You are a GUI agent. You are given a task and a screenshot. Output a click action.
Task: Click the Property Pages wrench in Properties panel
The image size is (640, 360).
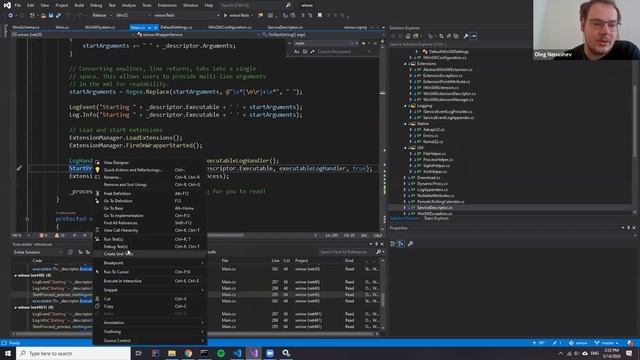410,244
